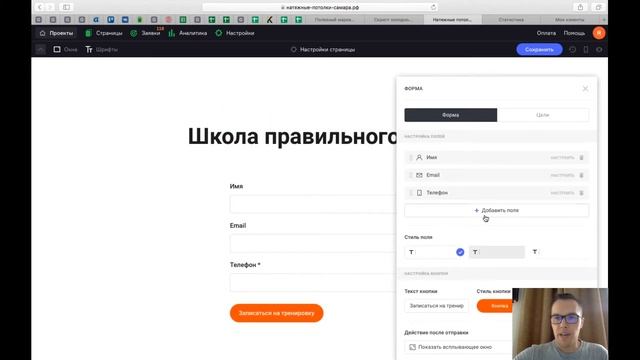Open Настроить for the Email field
Image resolution: width=640 pixels, height=360 pixels.
tap(562, 175)
